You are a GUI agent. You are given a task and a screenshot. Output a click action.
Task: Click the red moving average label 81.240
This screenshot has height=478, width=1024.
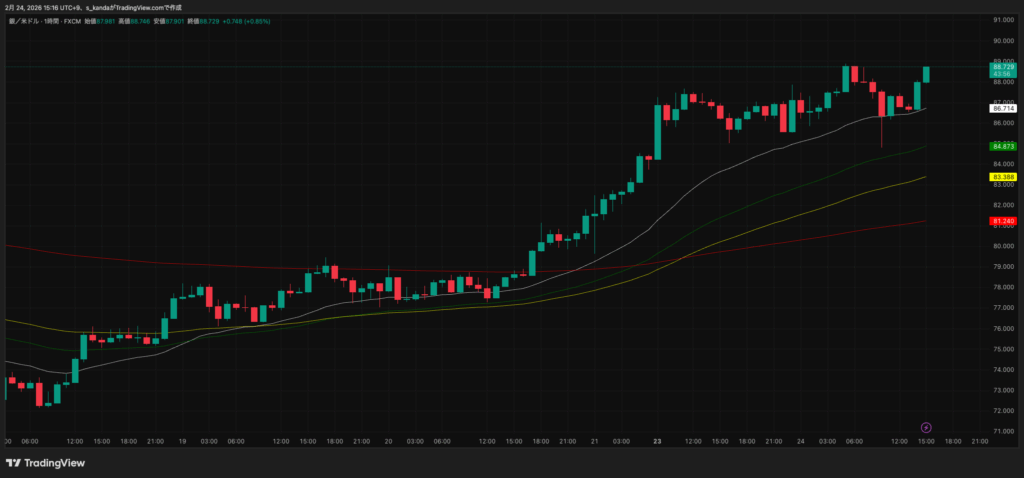tap(1002, 220)
